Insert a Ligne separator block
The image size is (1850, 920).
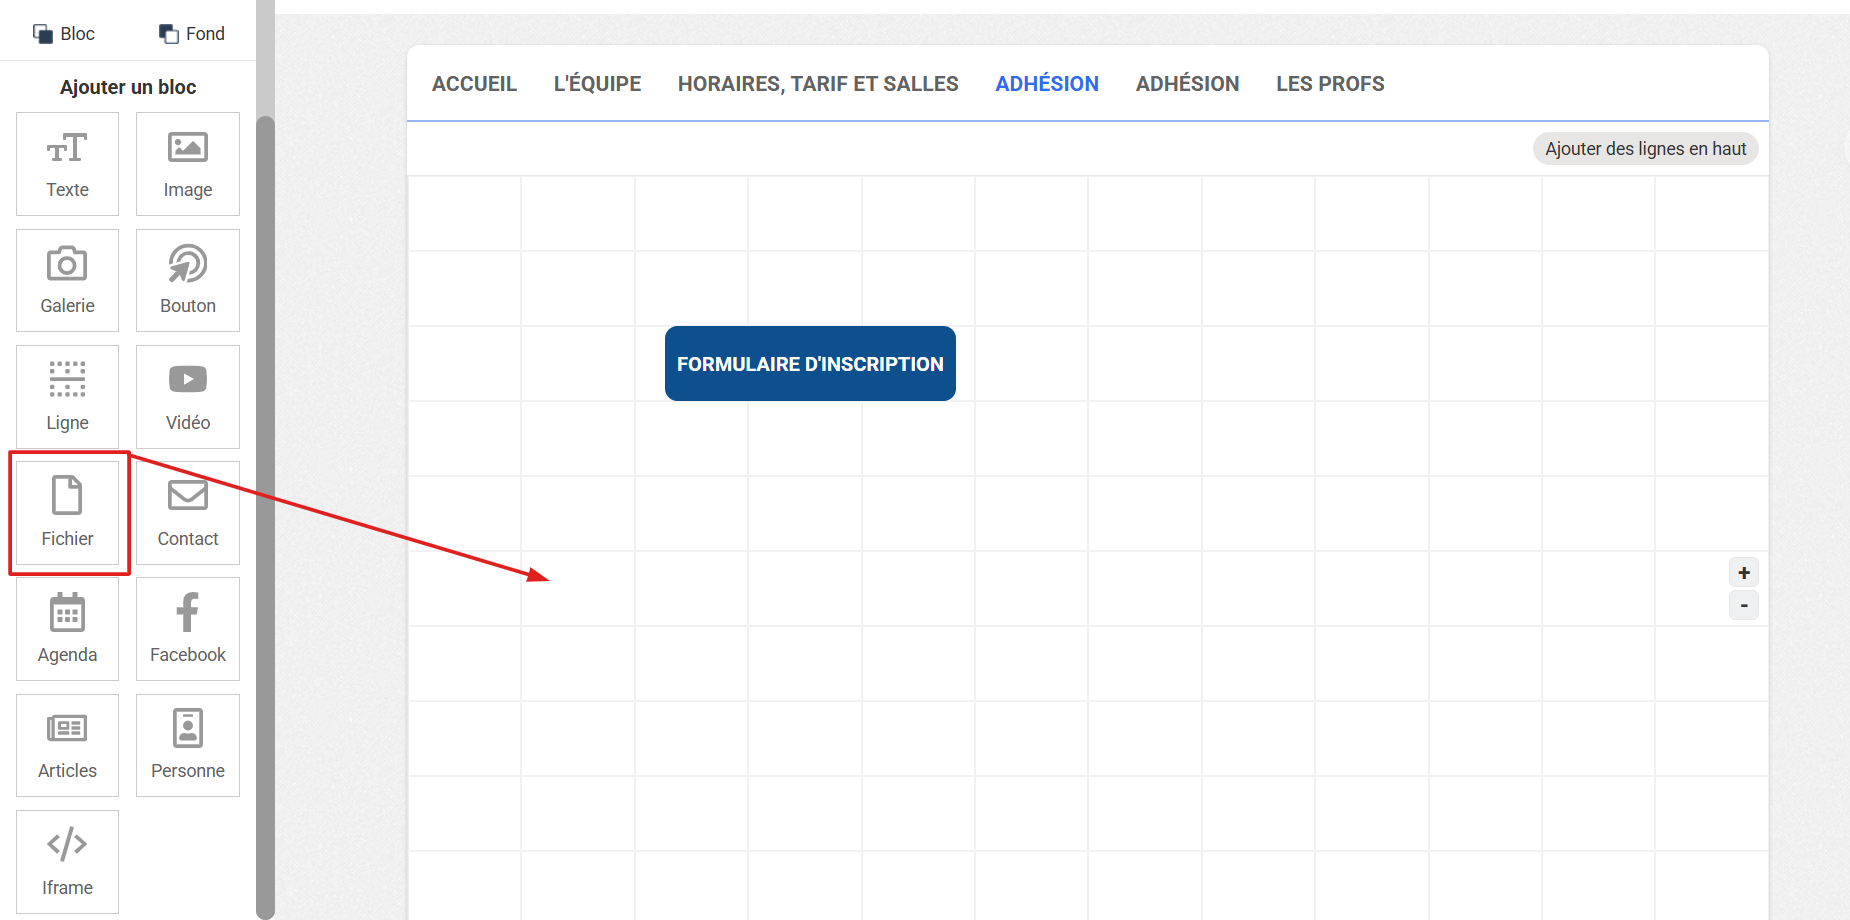(x=67, y=397)
